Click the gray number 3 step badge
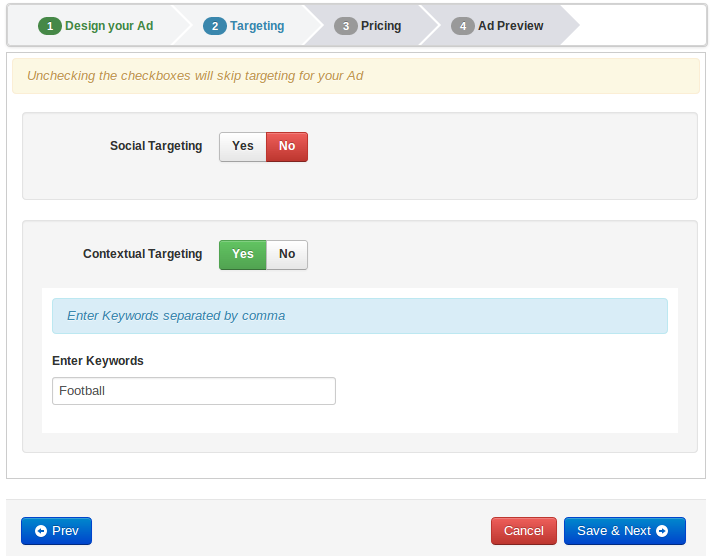The width and height of the screenshot is (710, 556). 345,26
